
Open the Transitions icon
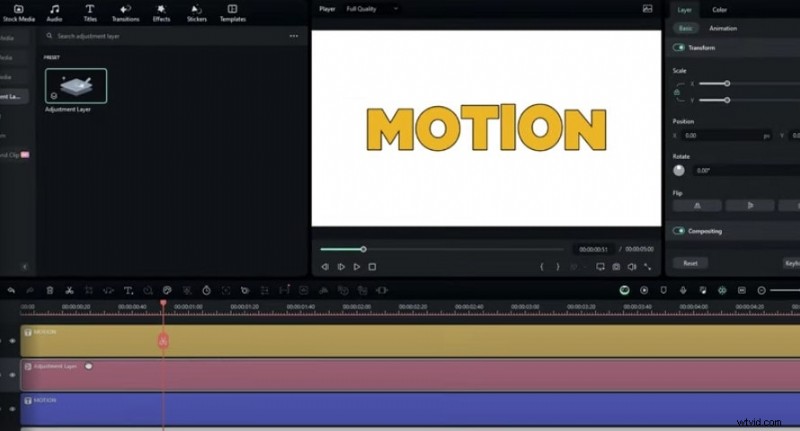pos(125,12)
